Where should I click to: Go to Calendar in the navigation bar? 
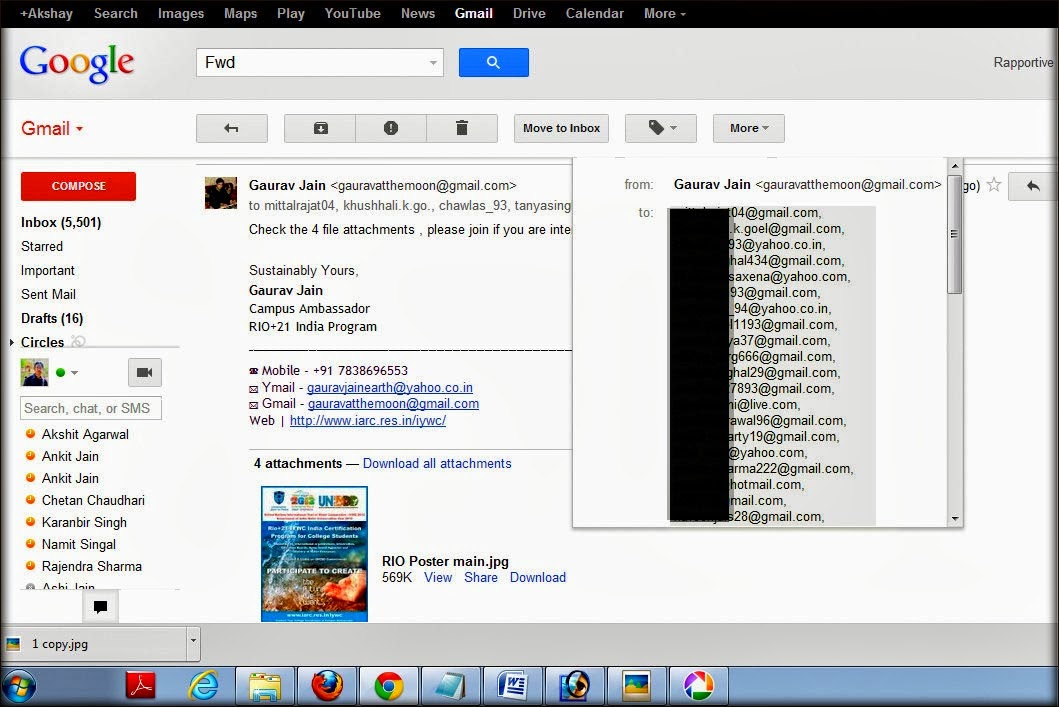pyautogui.click(x=594, y=13)
